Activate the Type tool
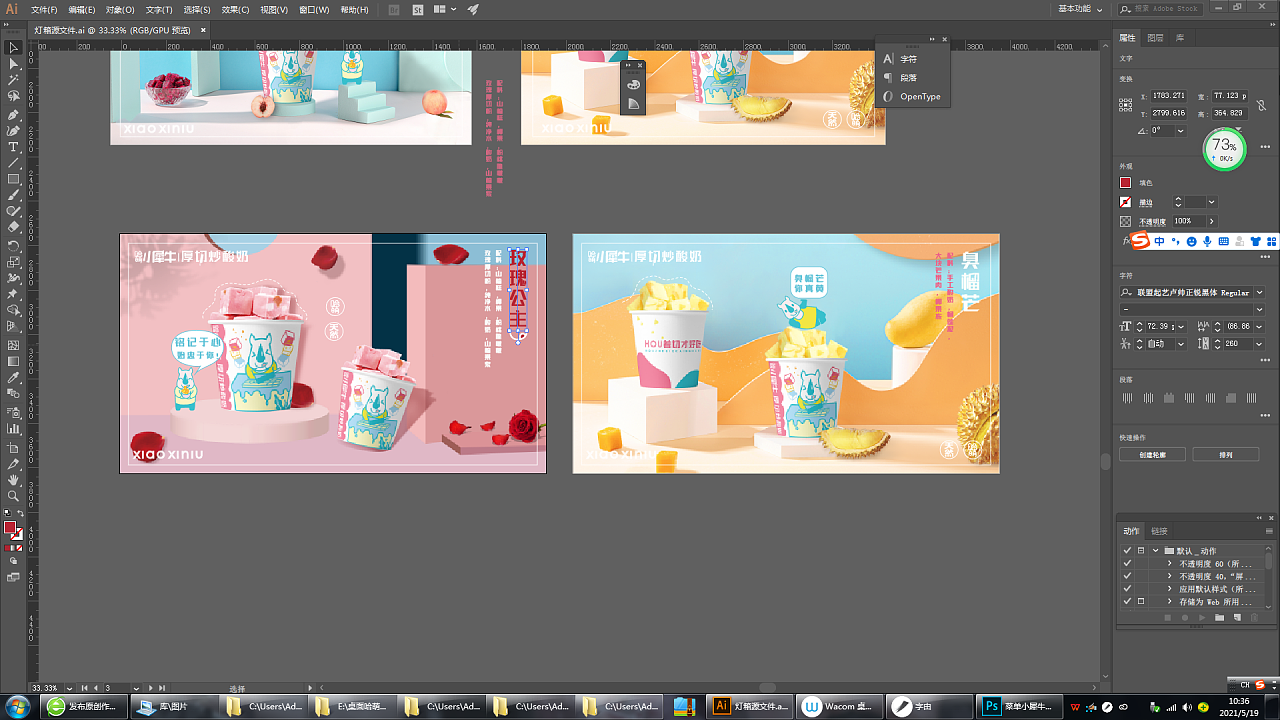Screen dimensions: 1280x720 (14, 147)
